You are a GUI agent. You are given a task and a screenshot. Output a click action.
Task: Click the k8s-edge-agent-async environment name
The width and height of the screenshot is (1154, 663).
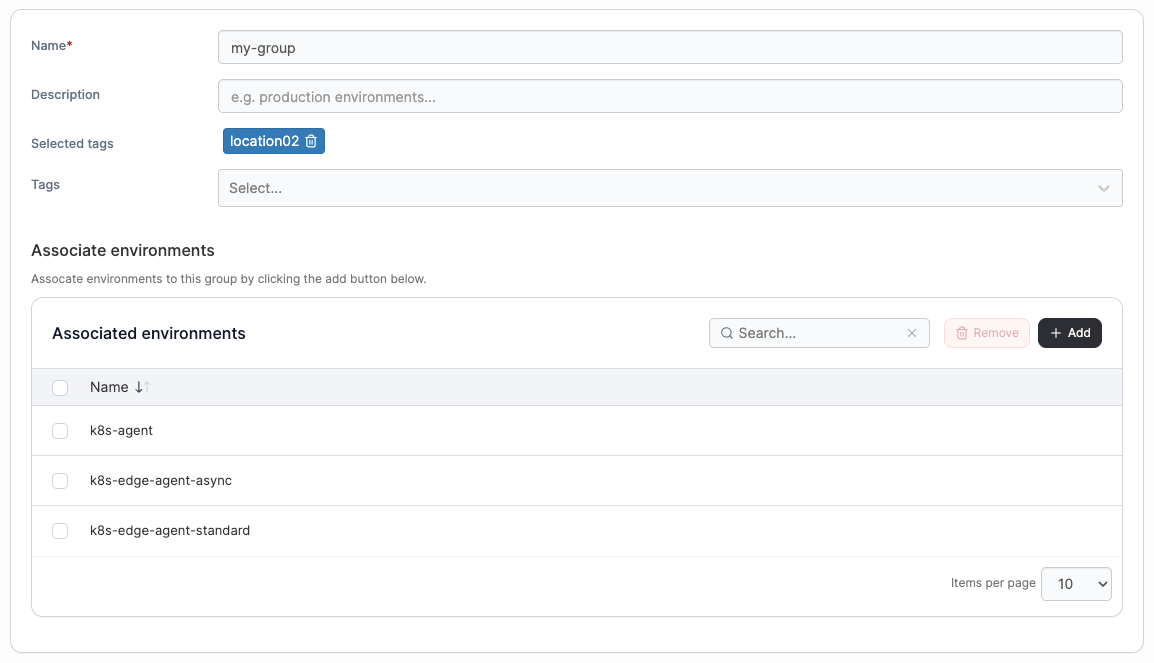(x=161, y=481)
